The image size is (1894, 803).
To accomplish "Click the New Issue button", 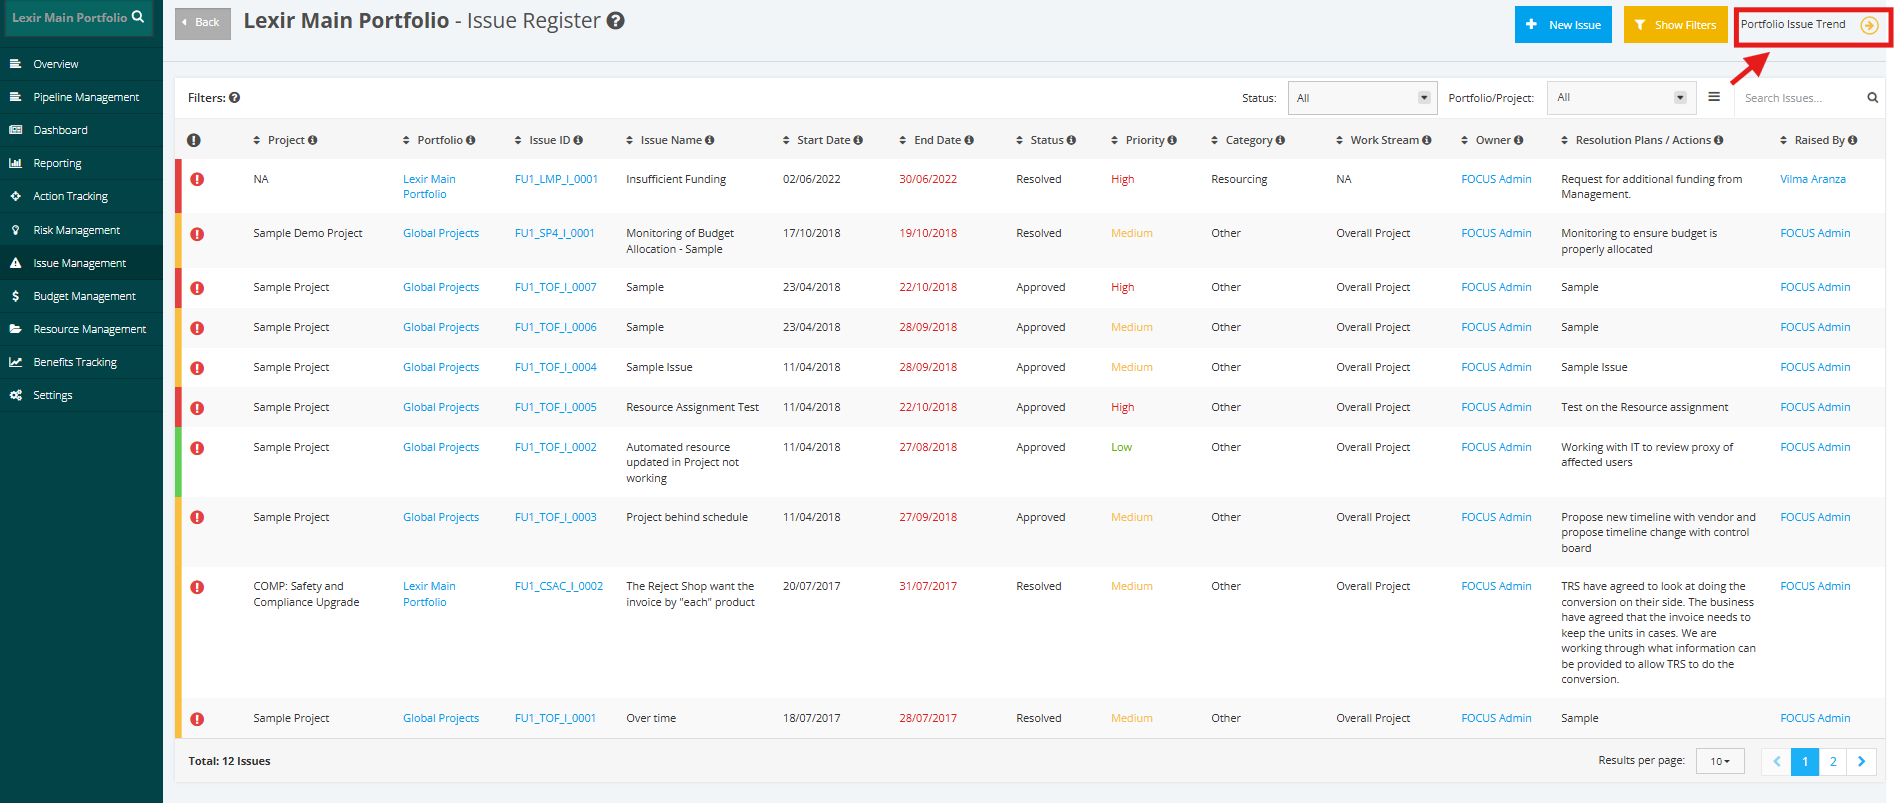I will pos(1563,25).
